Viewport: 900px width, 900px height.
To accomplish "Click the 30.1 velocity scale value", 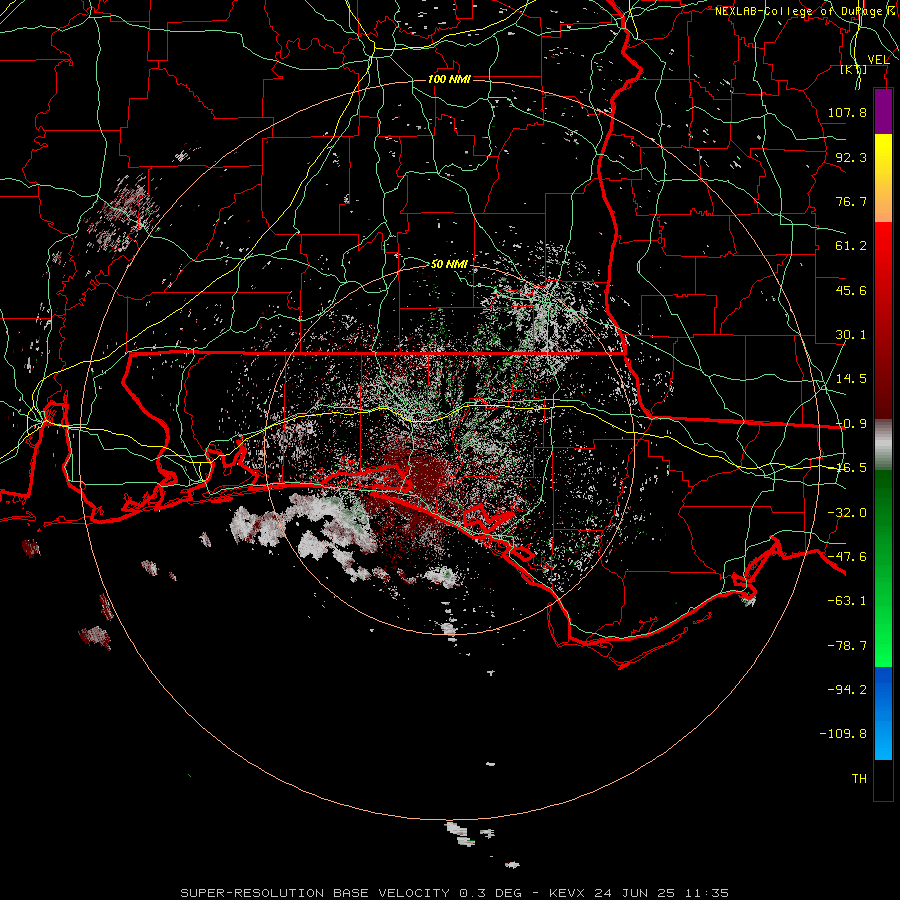I will click(x=851, y=335).
